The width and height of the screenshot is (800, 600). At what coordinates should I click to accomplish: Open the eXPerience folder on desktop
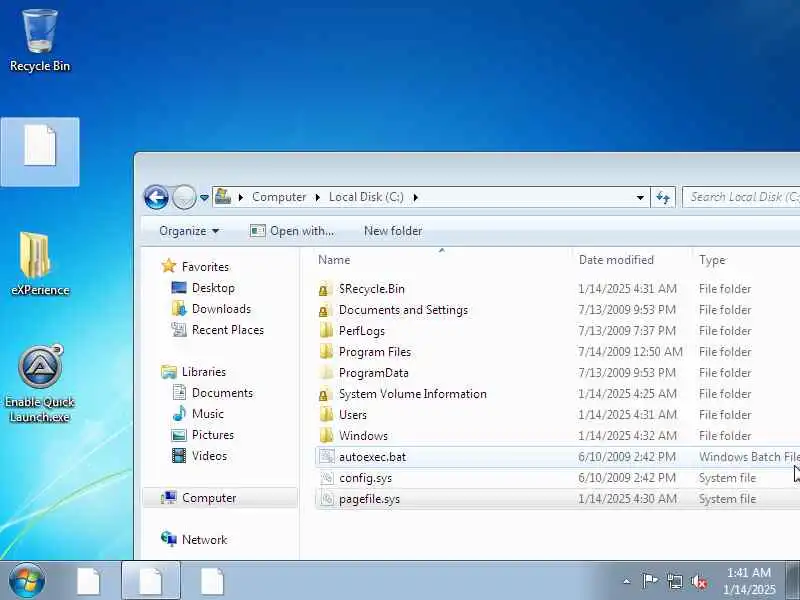40,264
